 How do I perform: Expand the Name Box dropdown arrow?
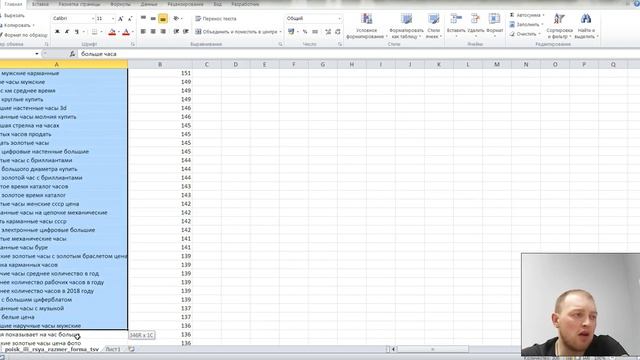coord(37,54)
